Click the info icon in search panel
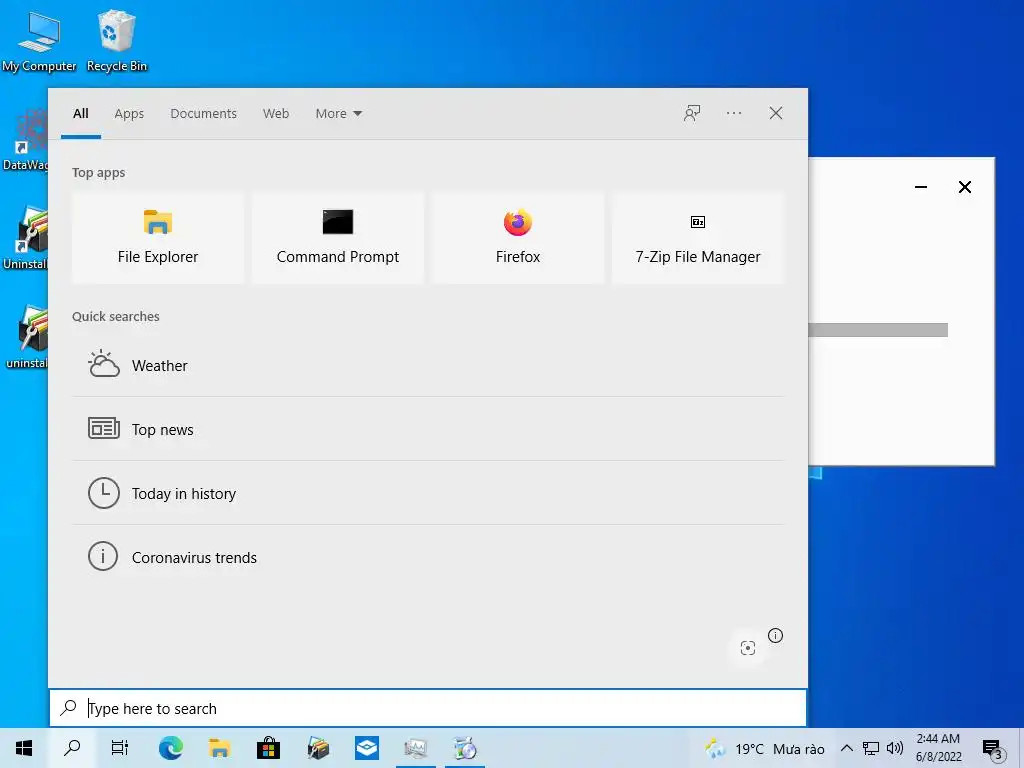 tap(775, 635)
